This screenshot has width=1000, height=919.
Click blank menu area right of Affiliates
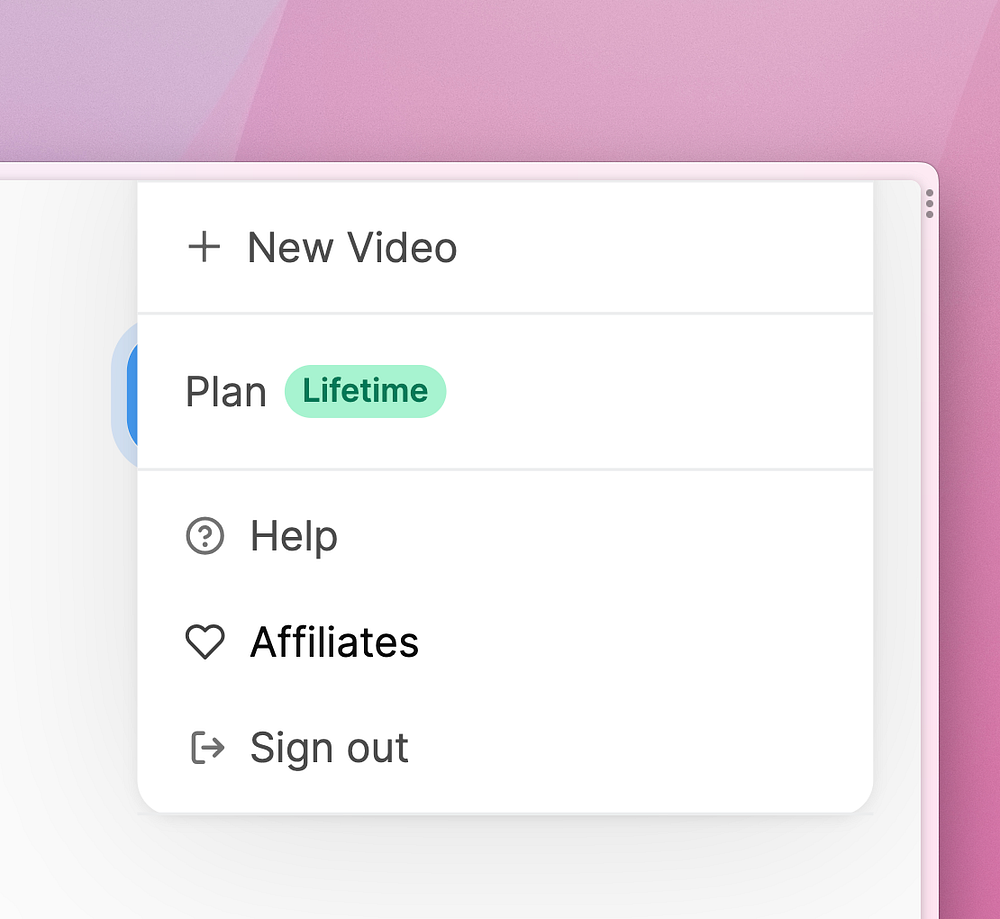(644, 642)
